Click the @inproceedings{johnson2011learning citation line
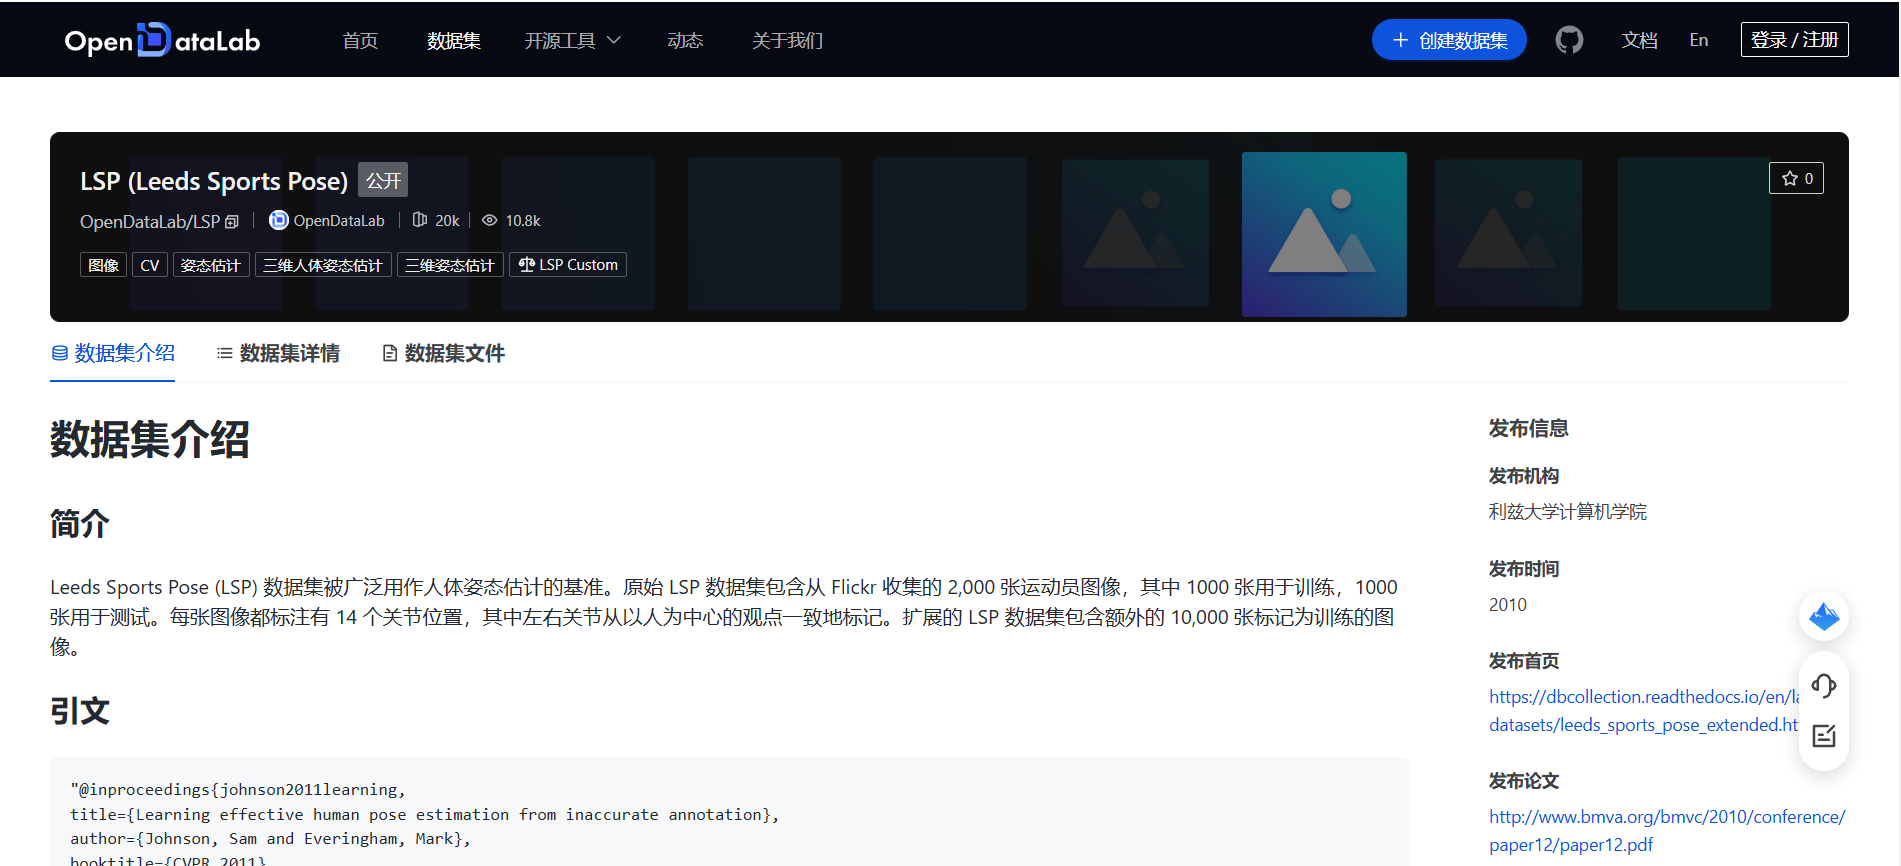Image resolution: width=1901 pixels, height=866 pixels. [x=238, y=790]
